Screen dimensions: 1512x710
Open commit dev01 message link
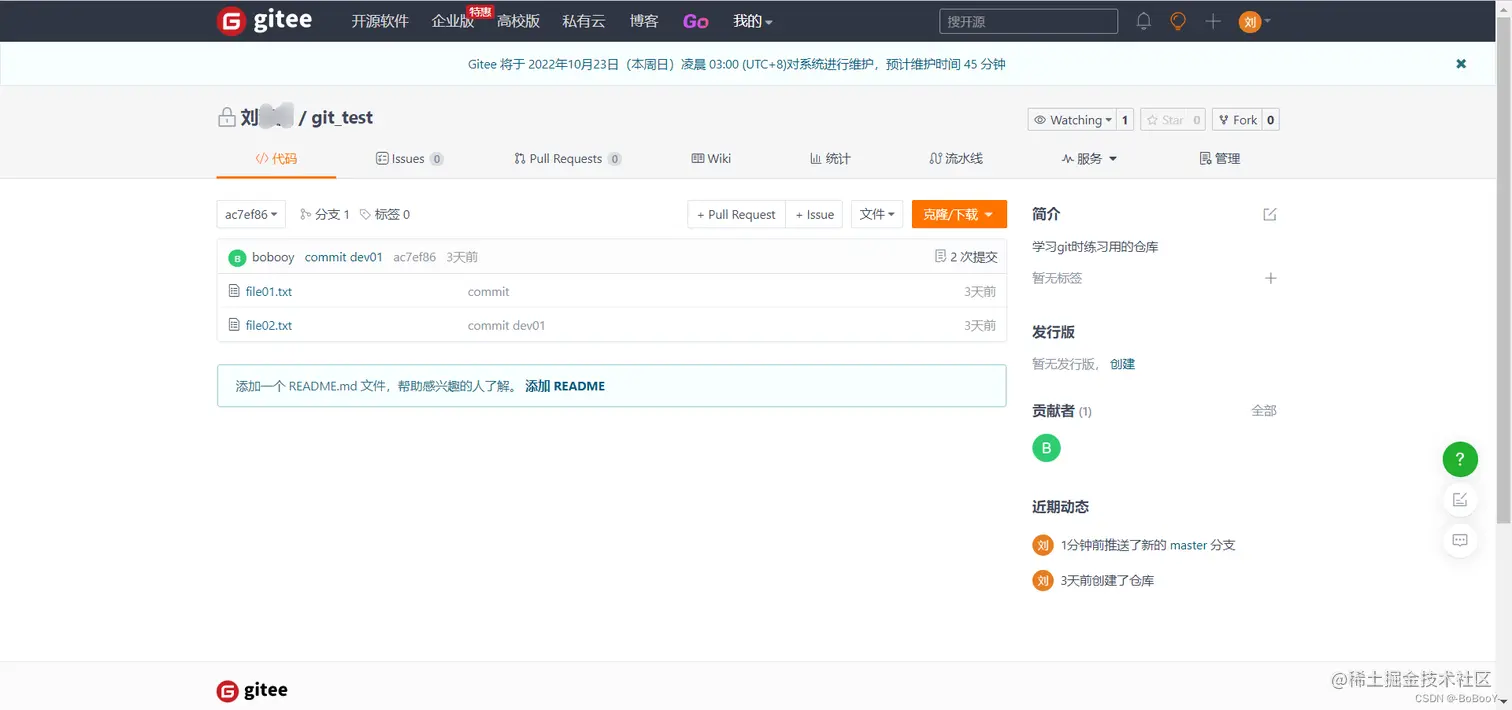tap(344, 257)
